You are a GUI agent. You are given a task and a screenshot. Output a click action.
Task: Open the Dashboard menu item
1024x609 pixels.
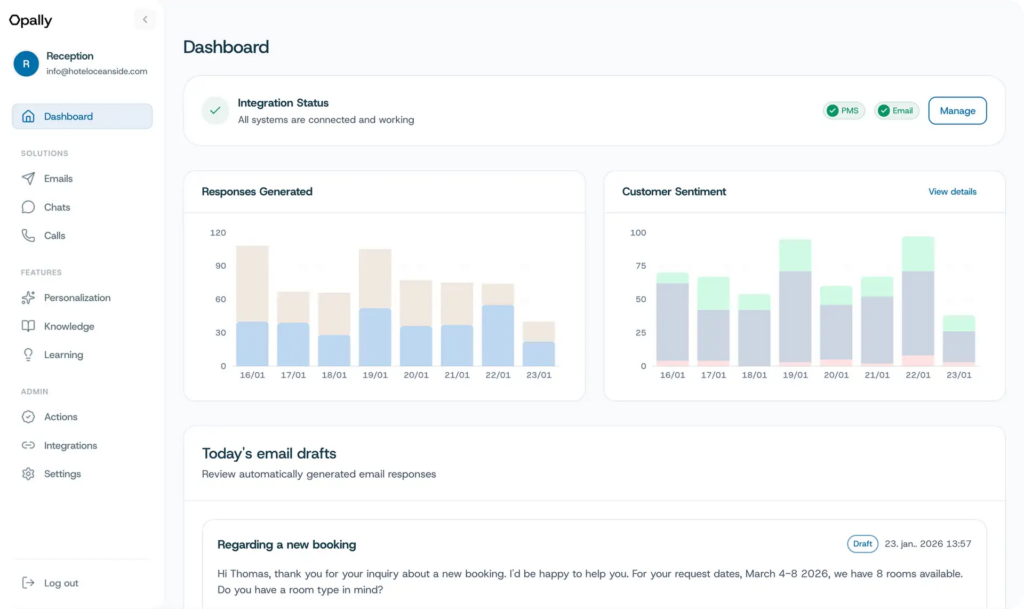coord(82,116)
